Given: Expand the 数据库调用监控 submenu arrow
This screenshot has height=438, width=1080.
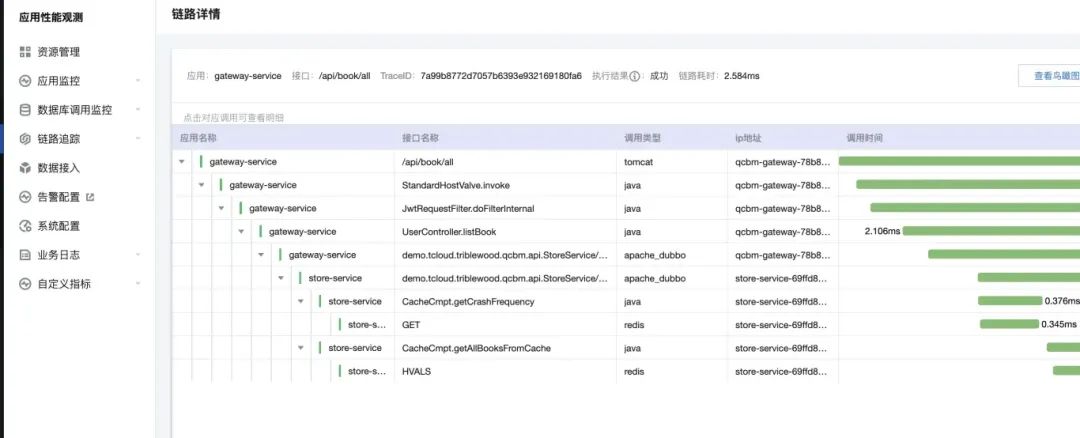Looking at the screenshot, I should [138, 110].
